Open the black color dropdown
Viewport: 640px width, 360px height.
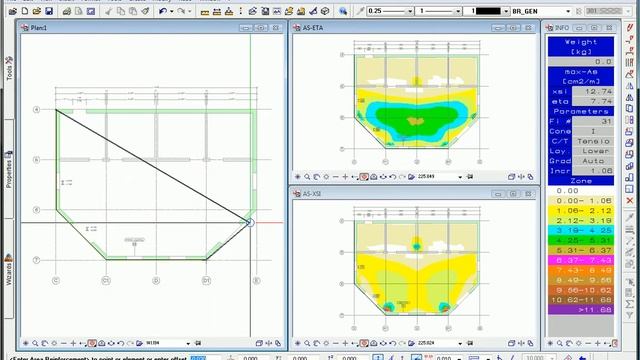[x=506, y=11]
